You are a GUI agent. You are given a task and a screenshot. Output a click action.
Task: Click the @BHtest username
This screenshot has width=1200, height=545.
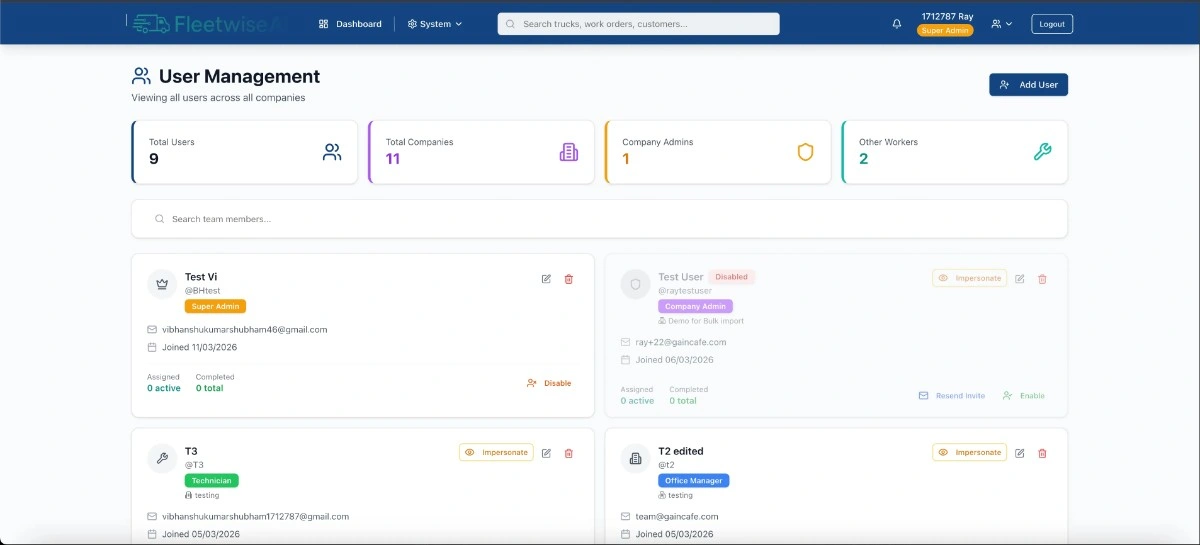pos(202,291)
